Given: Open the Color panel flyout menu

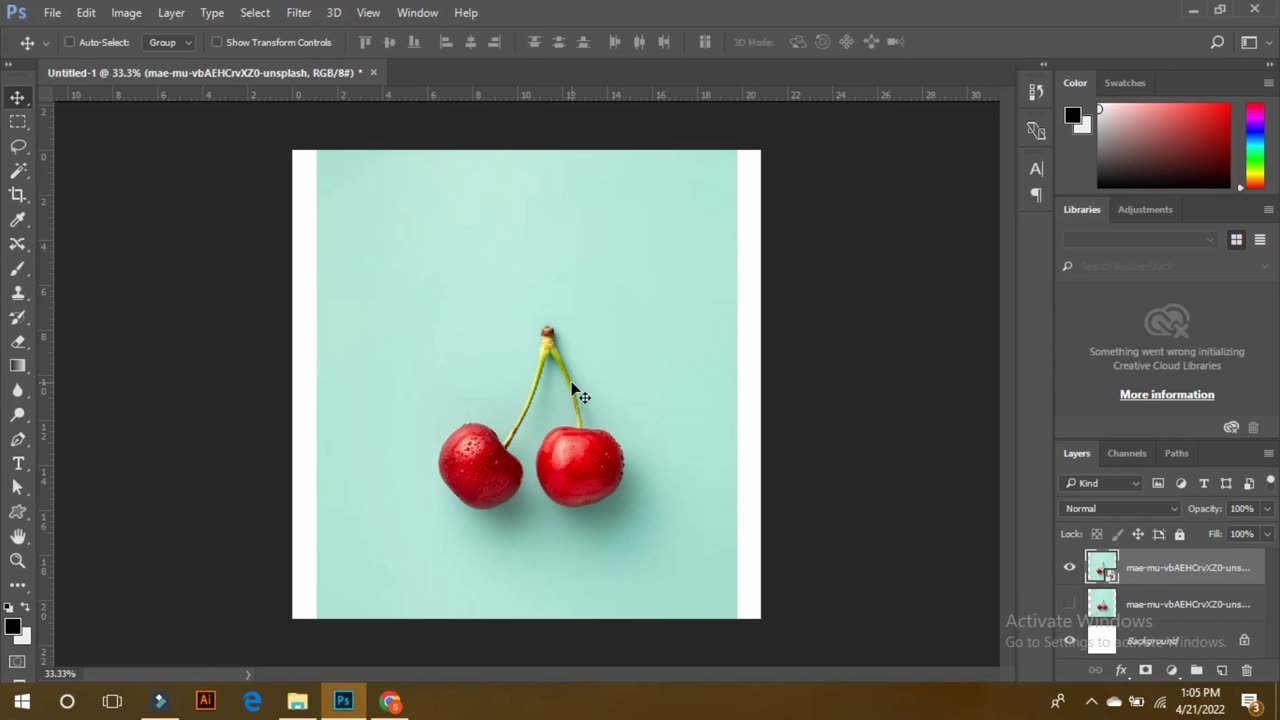Looking at the screenshot, I should coord(1269,83).
